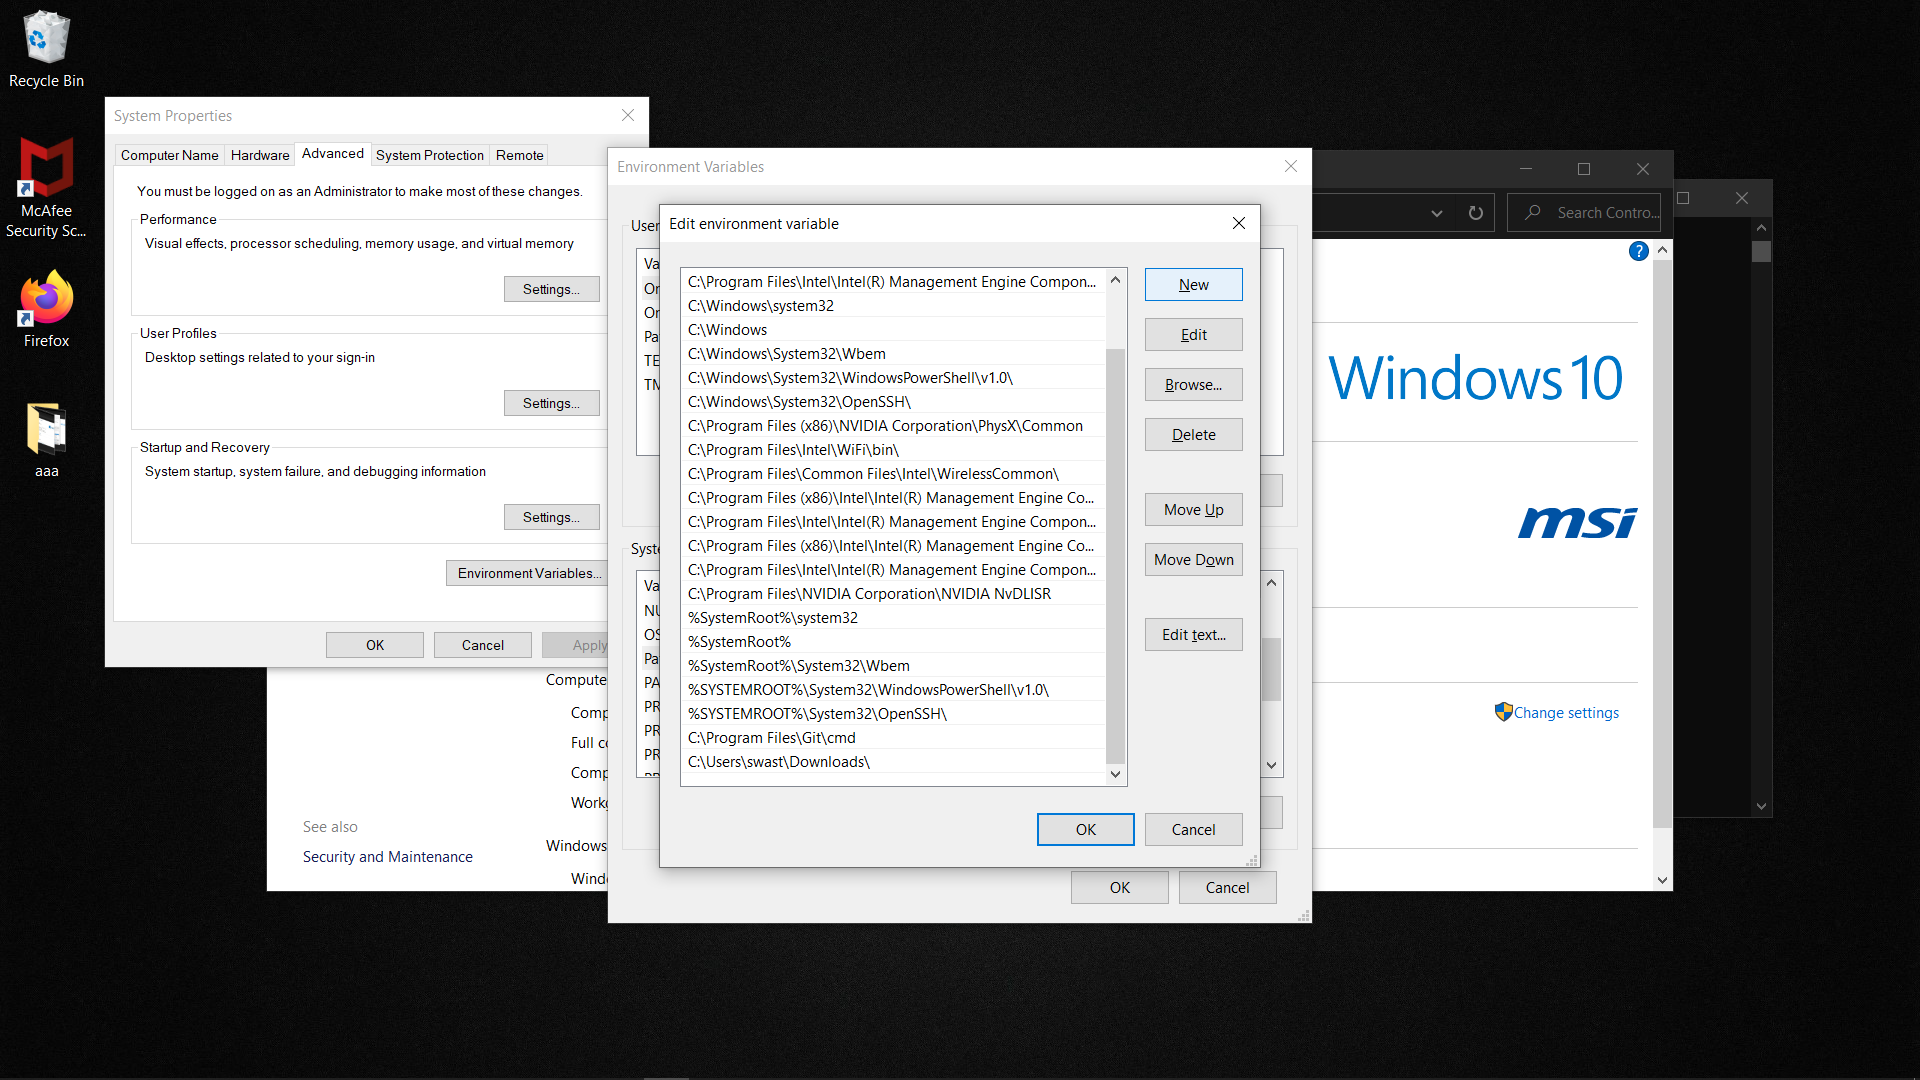Select the C:\Users\swast\Downloads\ path entry
The width and height of the screenshot is (1920, 1080).
(778, 762)
